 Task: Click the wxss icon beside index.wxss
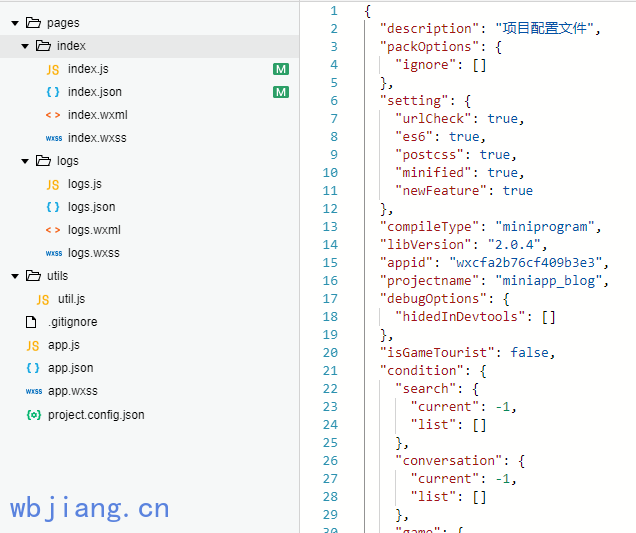pos(53,138)
